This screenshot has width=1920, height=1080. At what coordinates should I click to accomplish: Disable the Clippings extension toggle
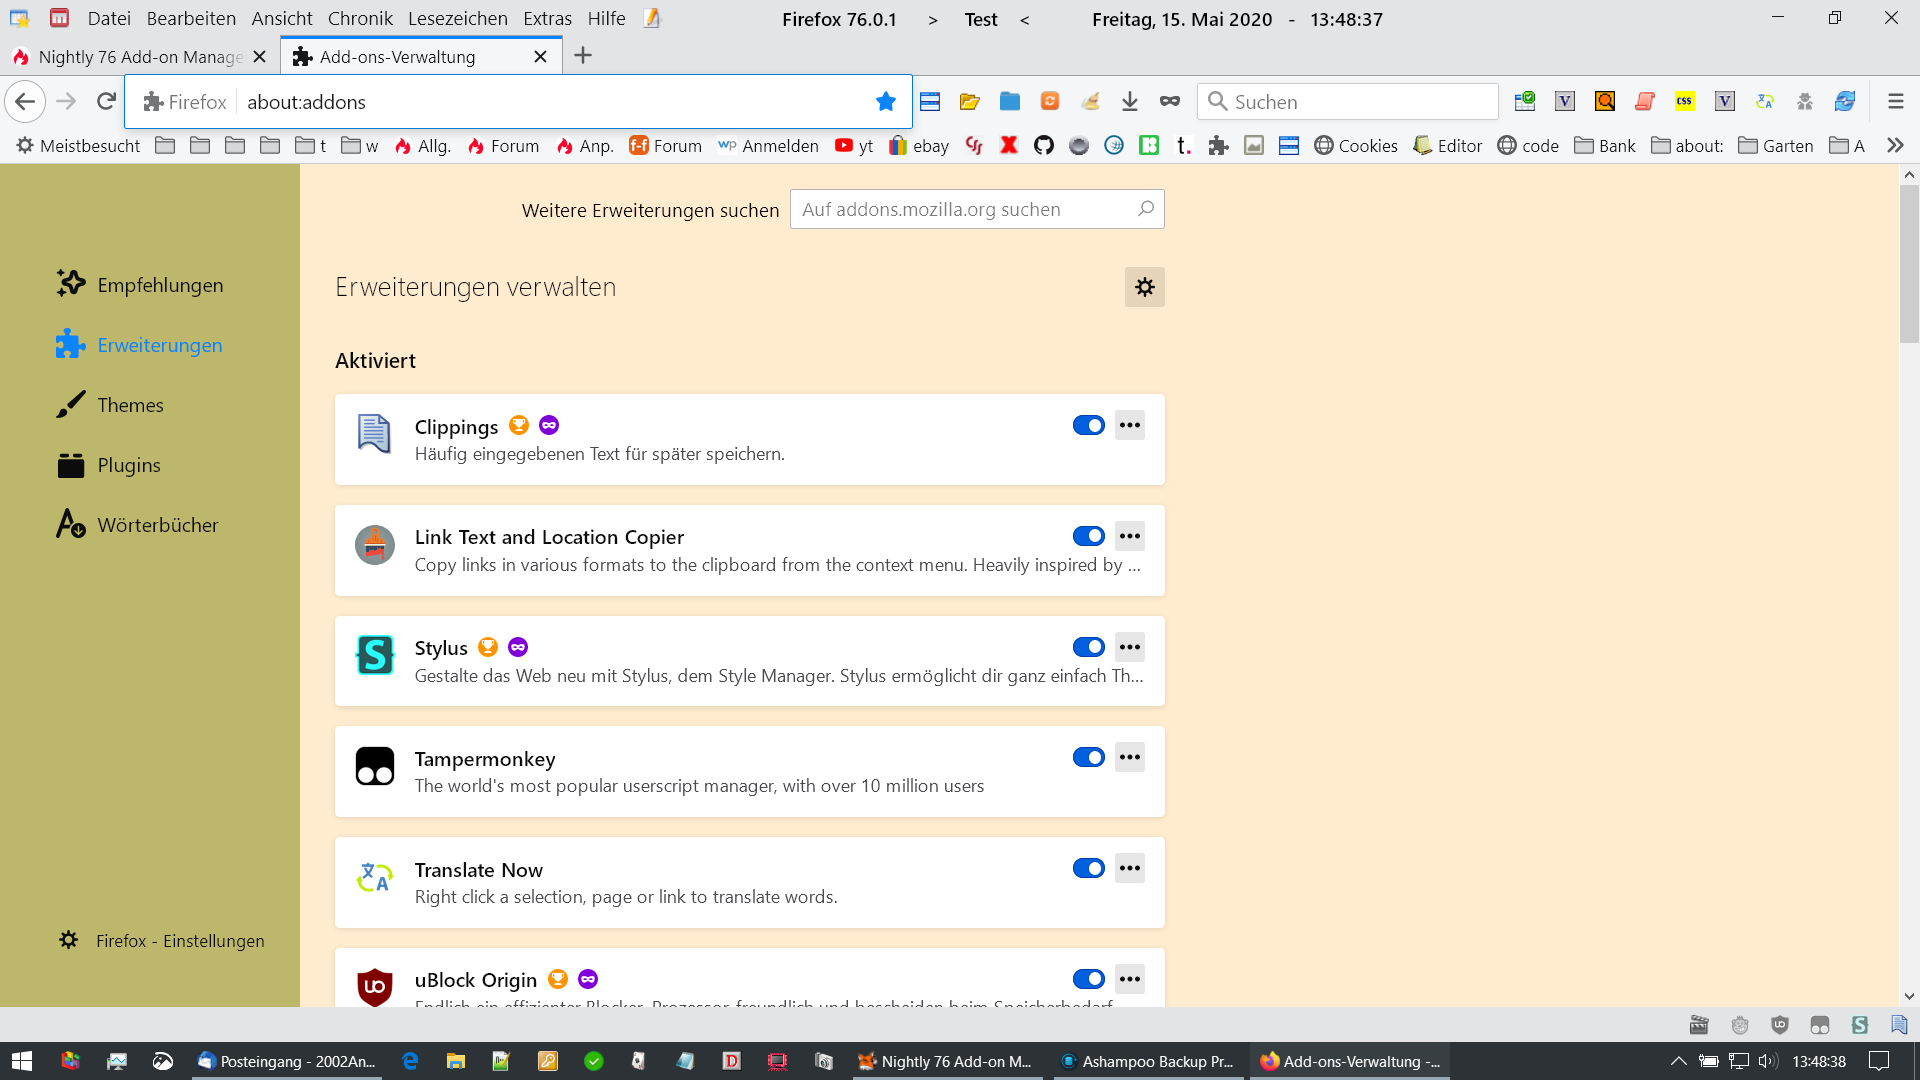1088,425
